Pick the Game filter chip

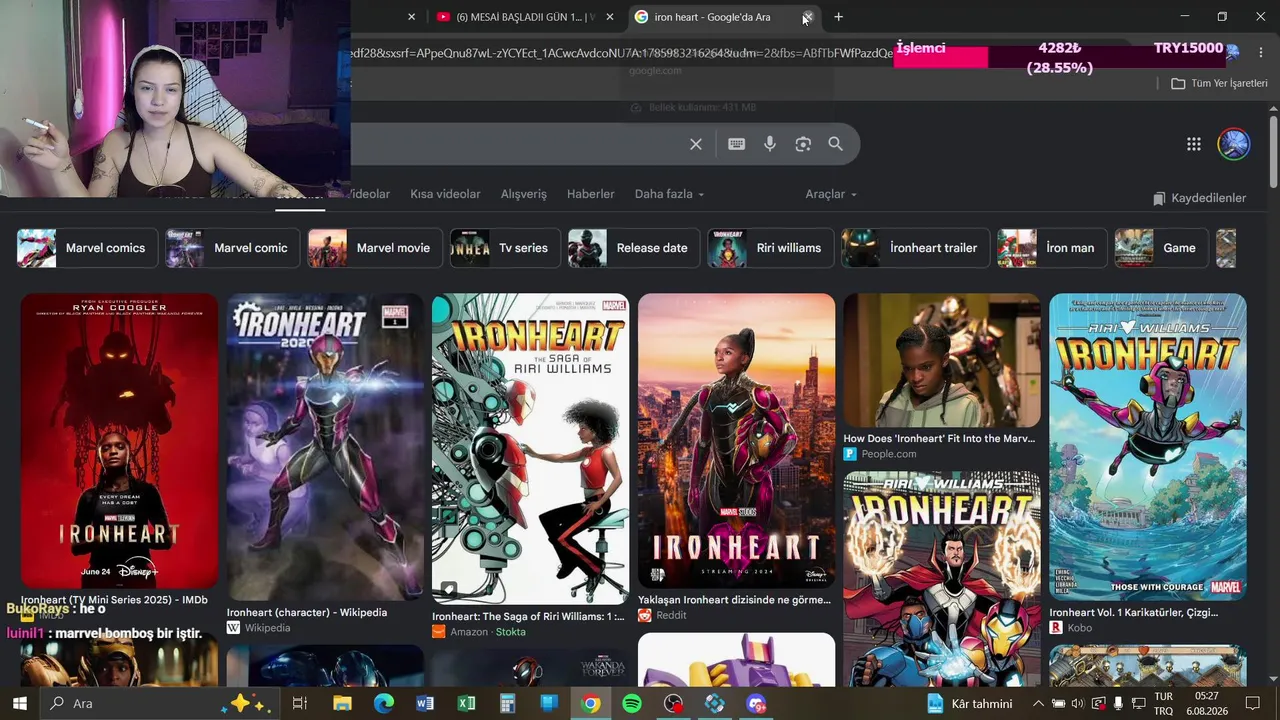pos(1162,248)
